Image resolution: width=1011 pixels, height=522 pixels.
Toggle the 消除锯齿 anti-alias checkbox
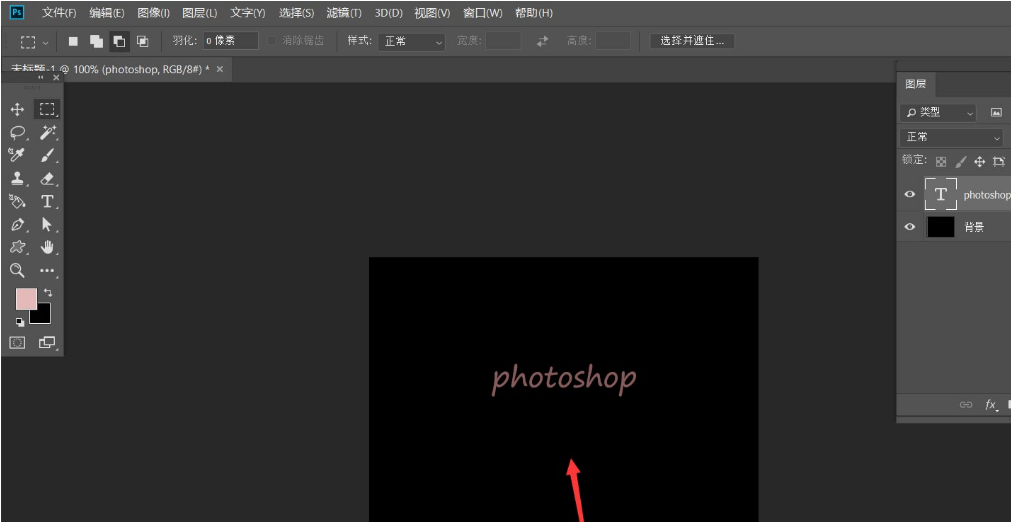tap(271, 41)
